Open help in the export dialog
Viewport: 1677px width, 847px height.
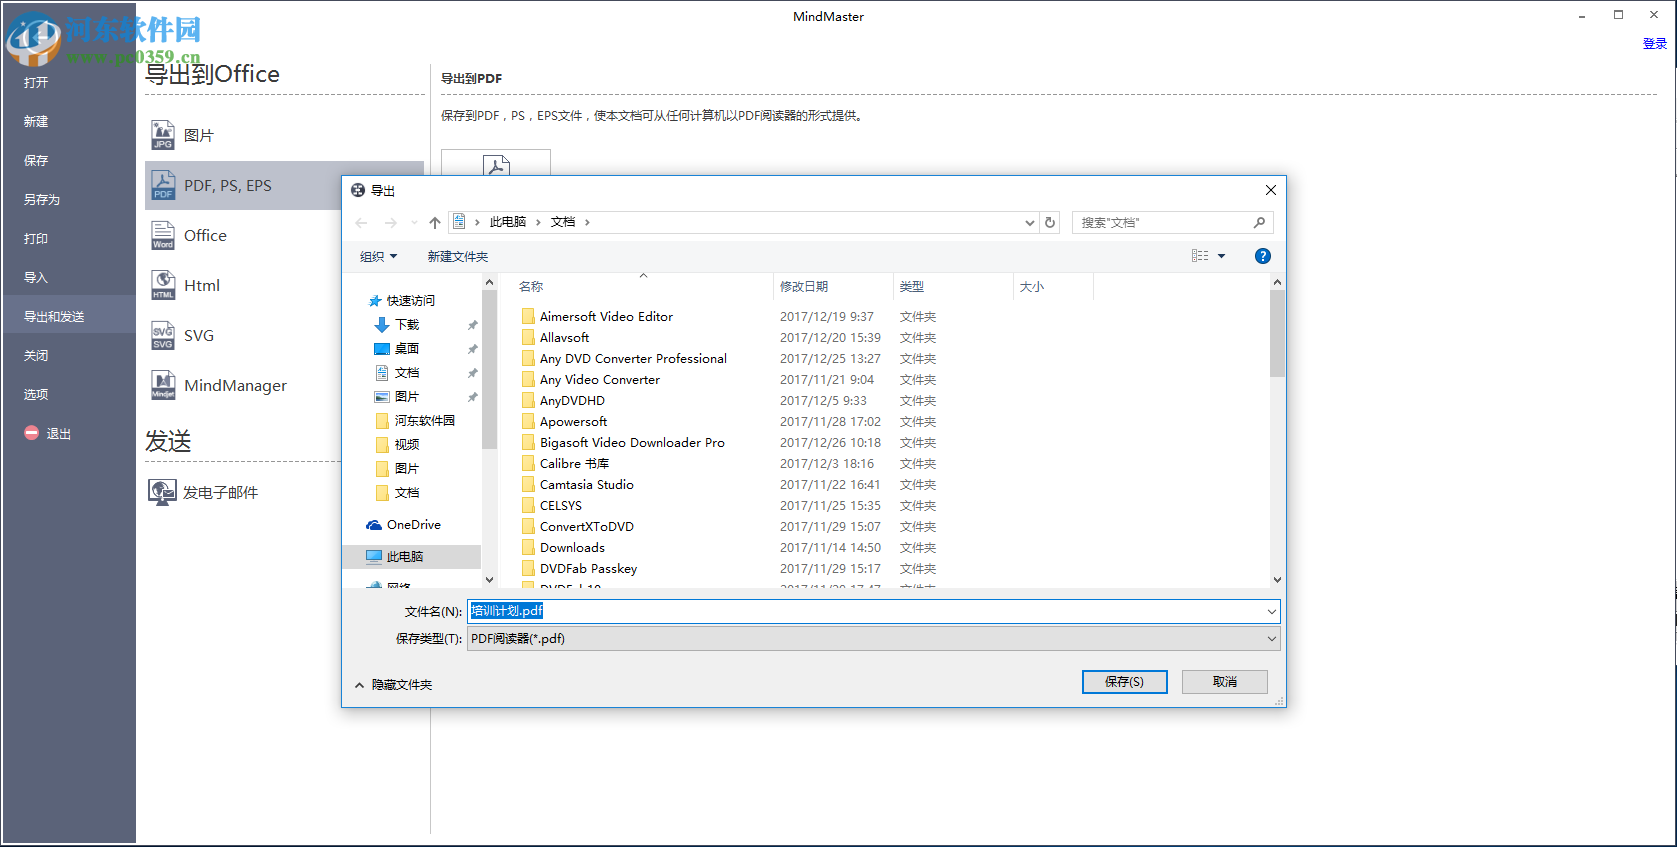tap(1263, 256)
